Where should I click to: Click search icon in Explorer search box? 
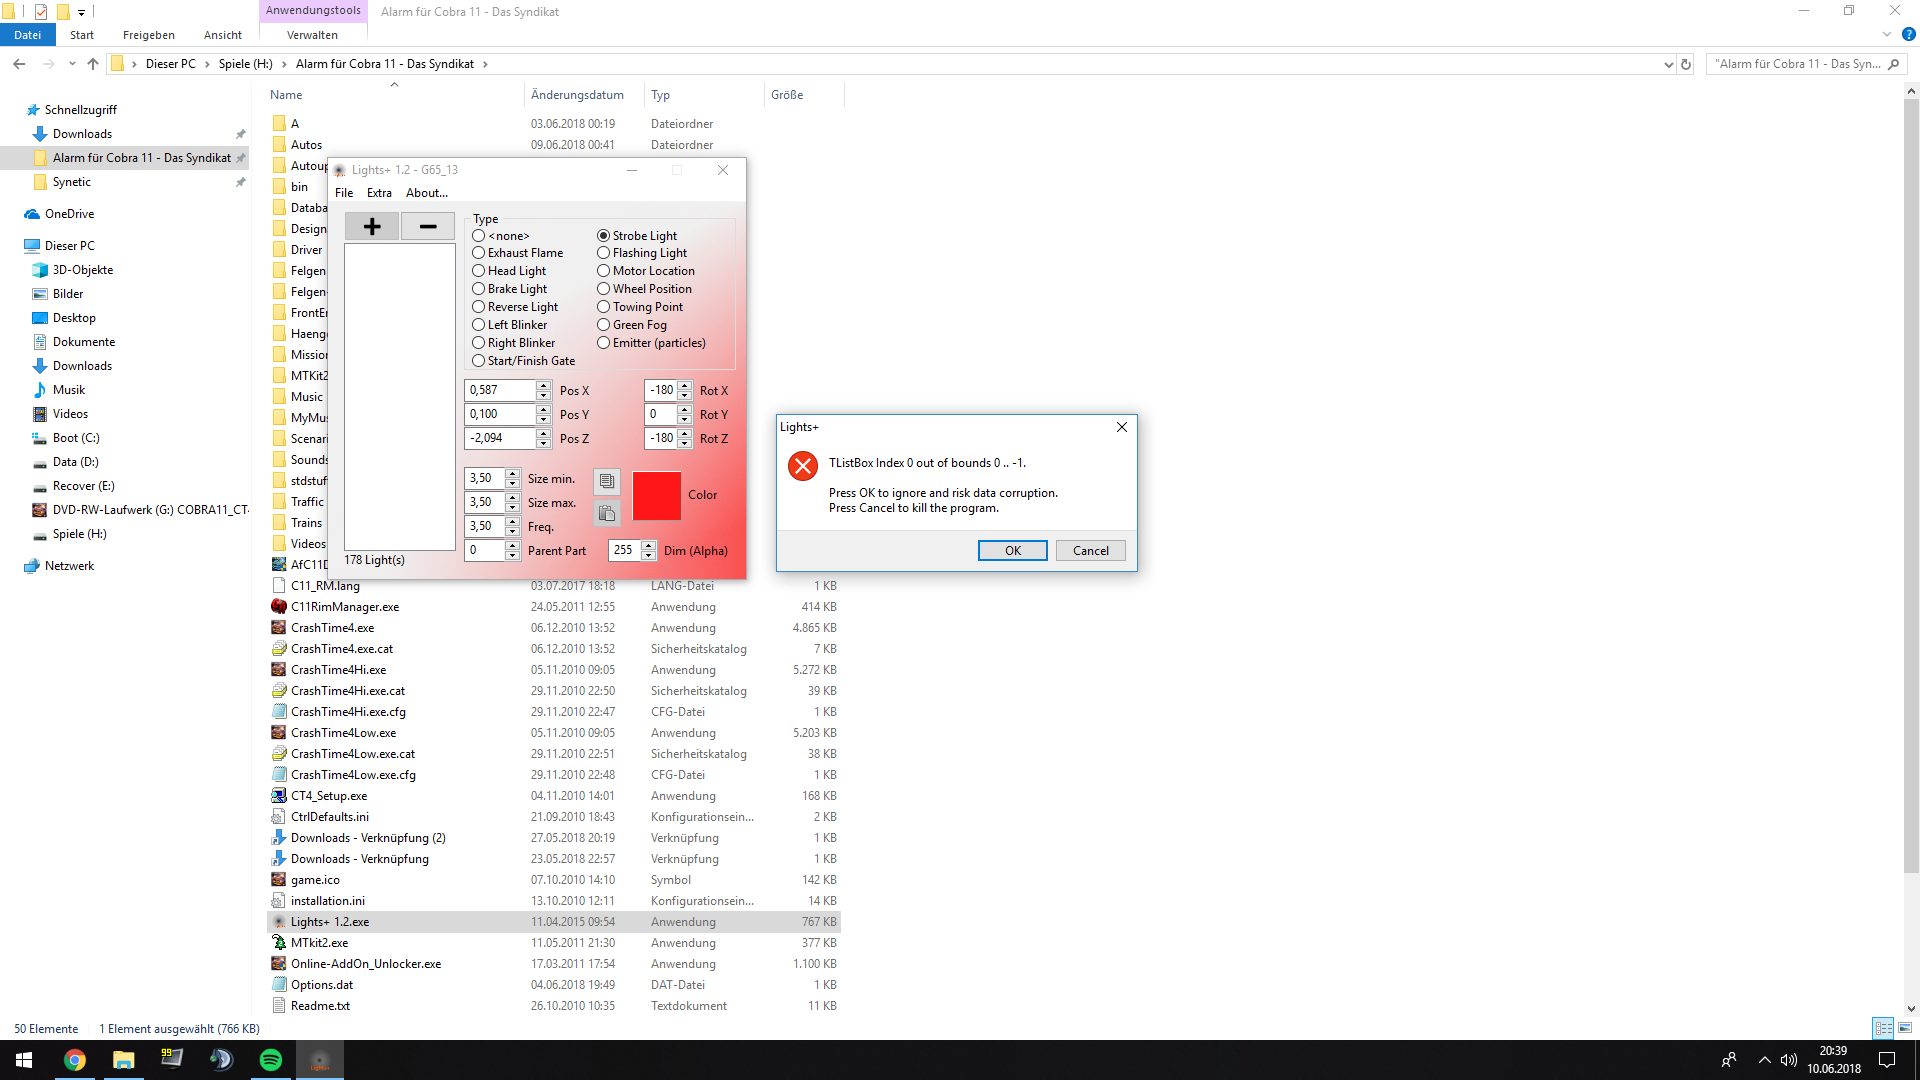point(1893,64)
